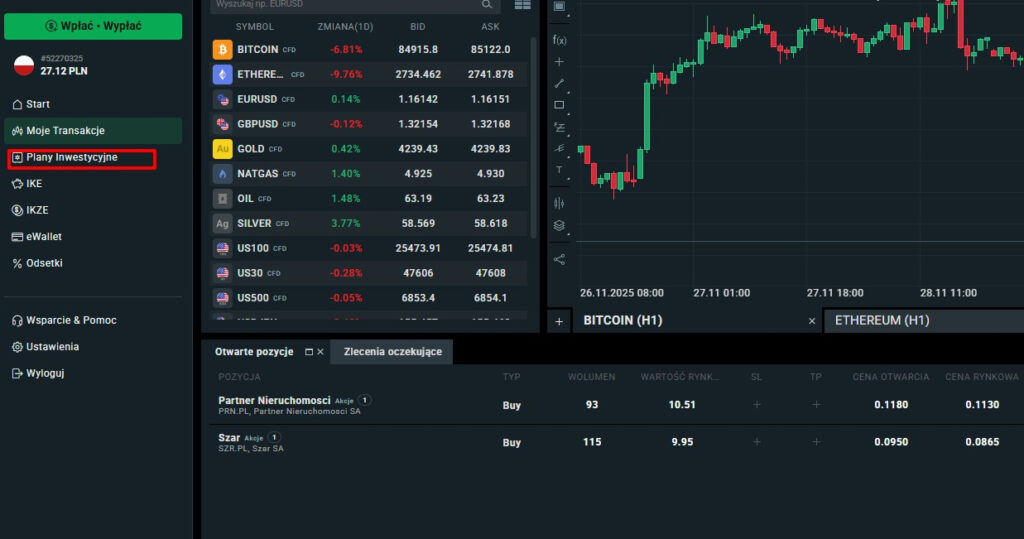This screenshot has height=539, width=1024.
Task: Click the Wpłać • Wypłać deposit button
Action: point(92,26)
